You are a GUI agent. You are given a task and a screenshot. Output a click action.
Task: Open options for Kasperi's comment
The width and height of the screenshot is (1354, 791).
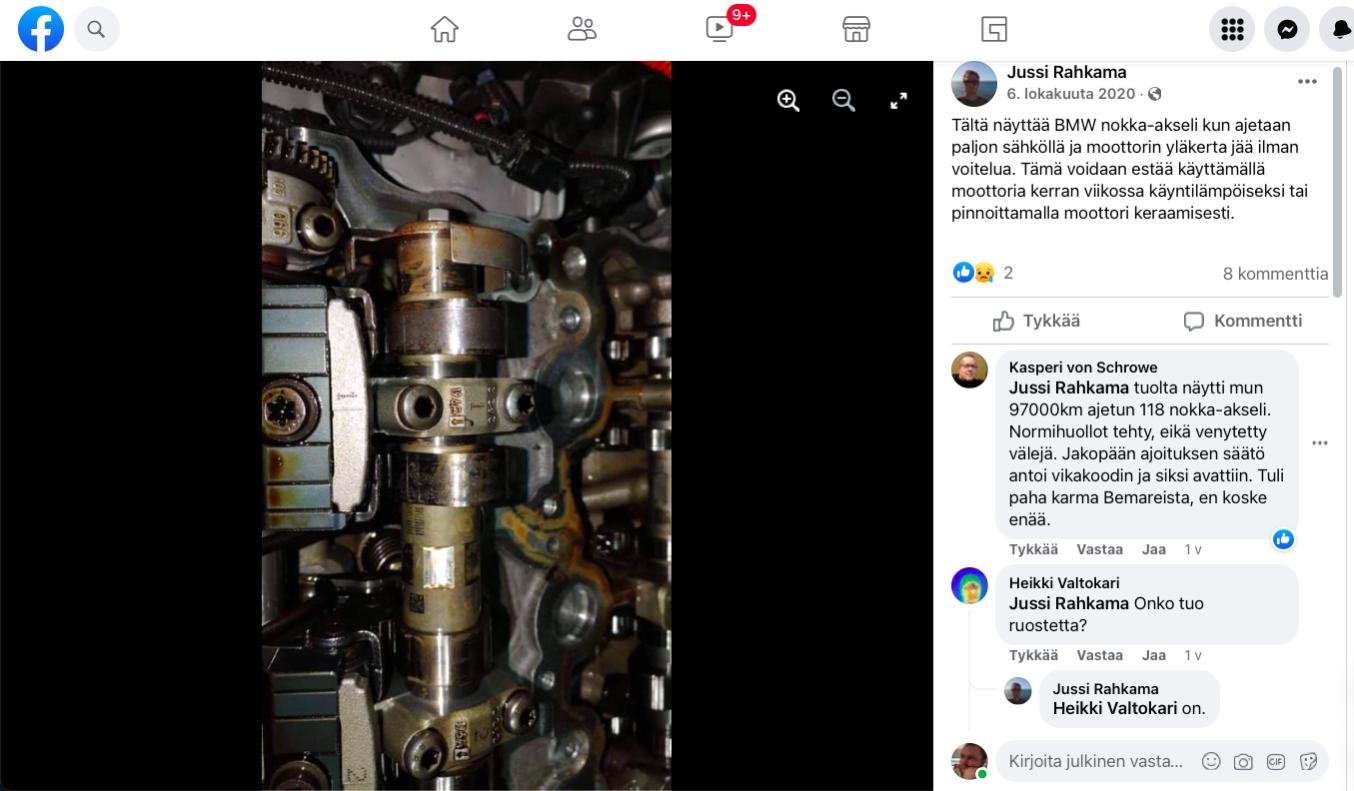(1319, 443)
